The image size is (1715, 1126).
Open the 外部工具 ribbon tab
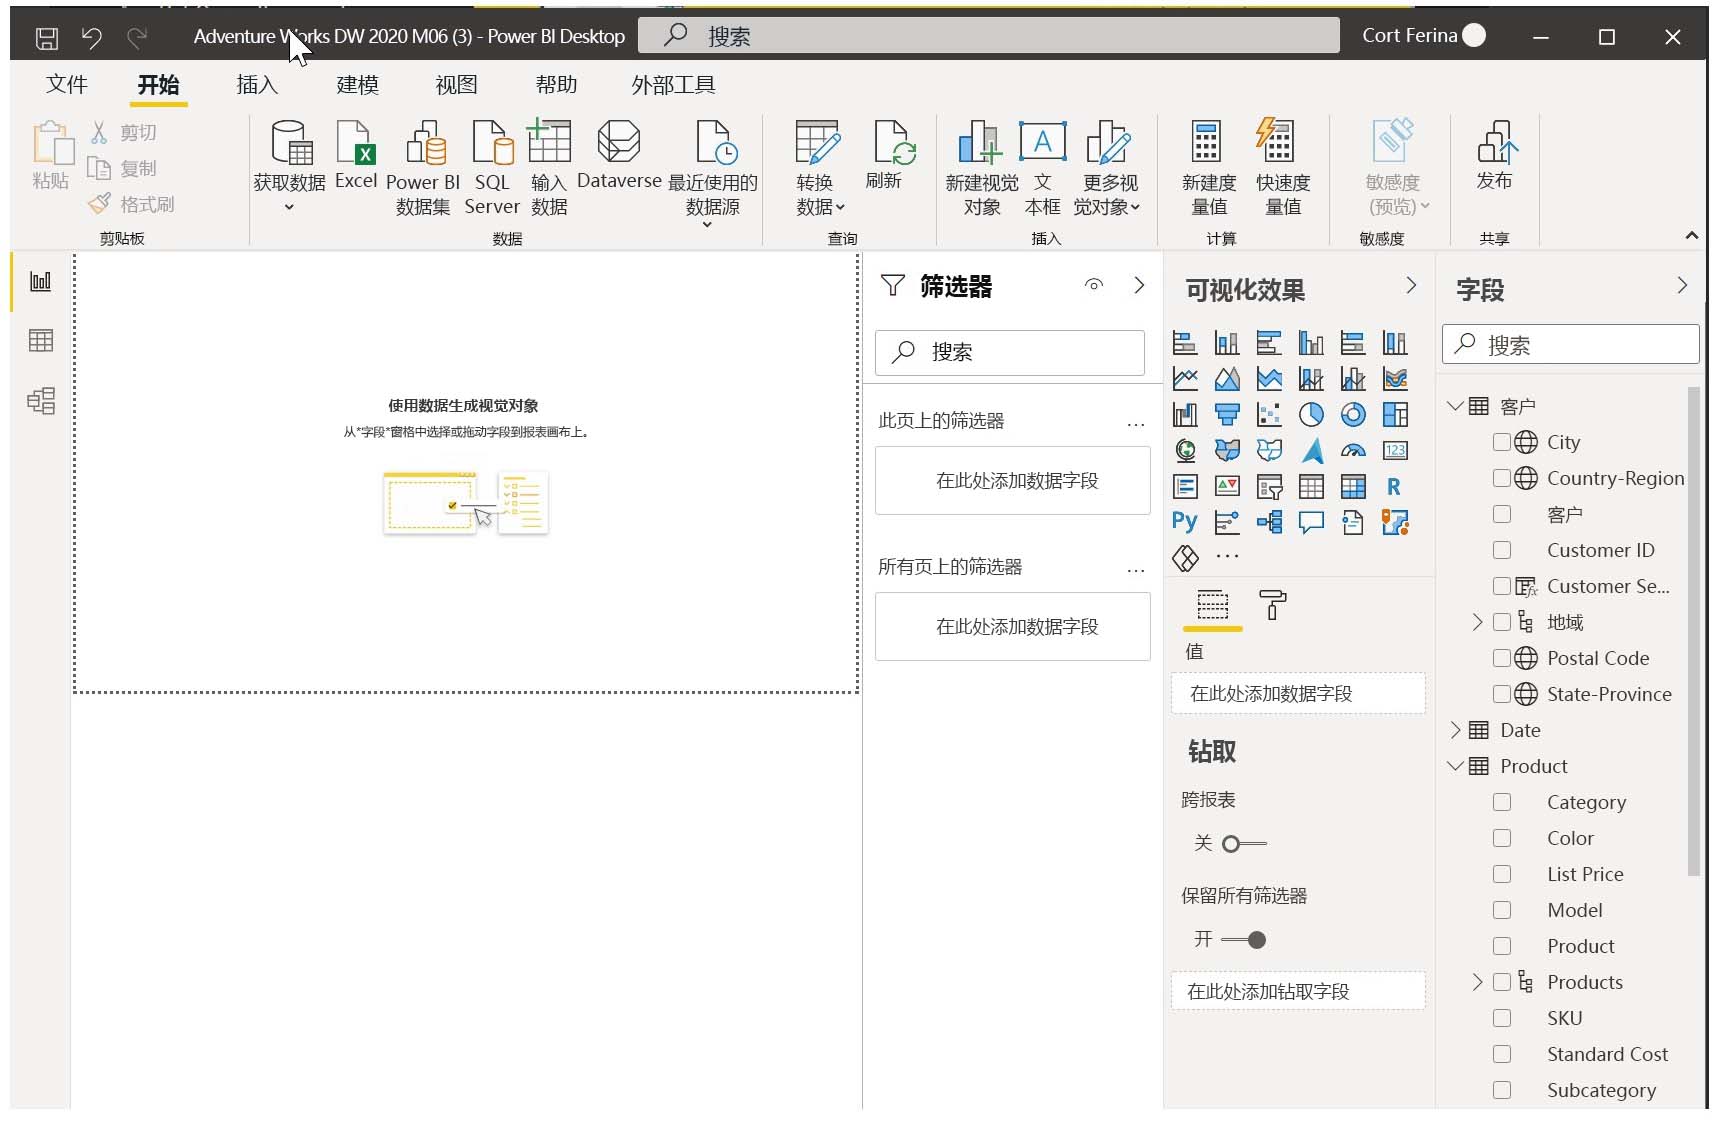point(673,84)
